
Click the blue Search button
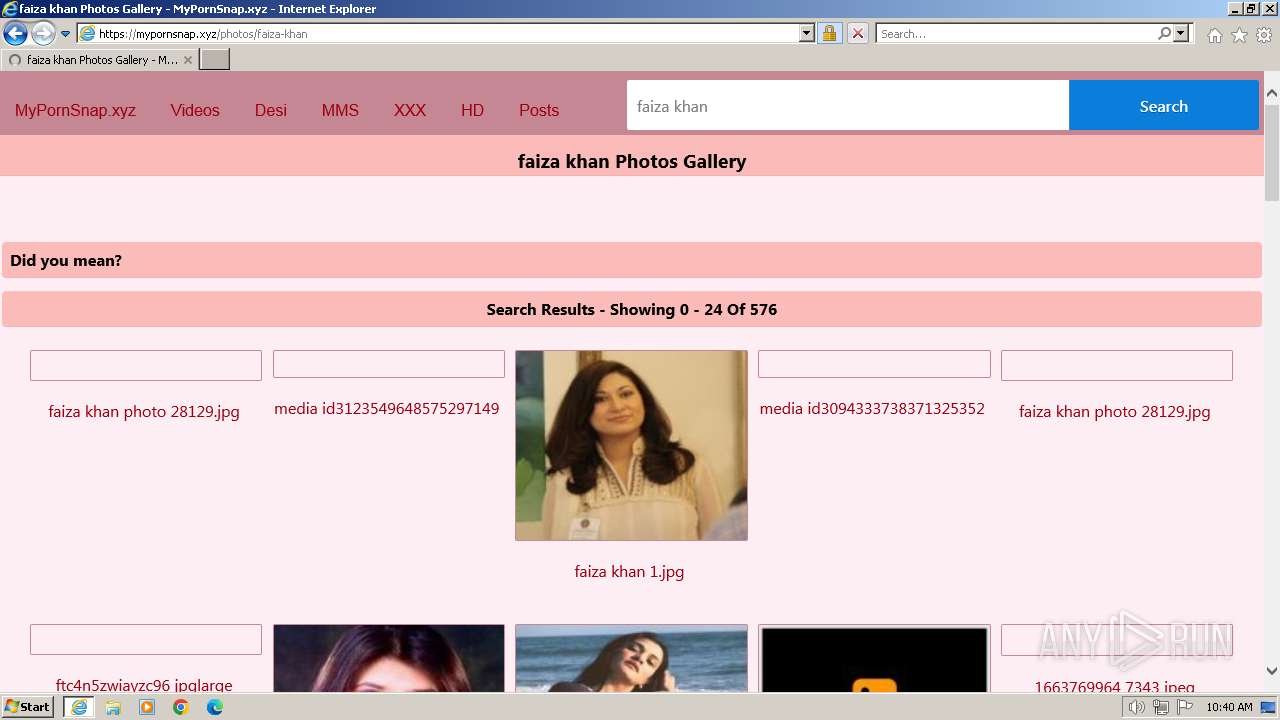pyautogui.click(x=1164, y=106)
